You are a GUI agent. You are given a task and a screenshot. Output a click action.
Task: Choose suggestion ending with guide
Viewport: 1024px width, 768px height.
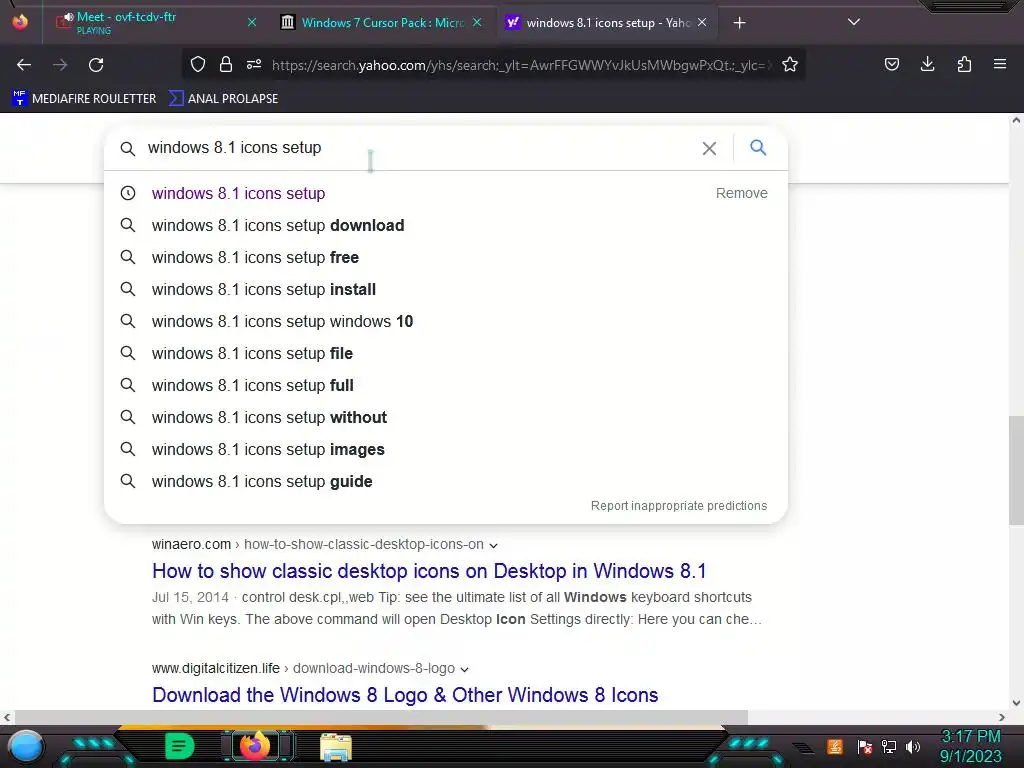(445, 481)
